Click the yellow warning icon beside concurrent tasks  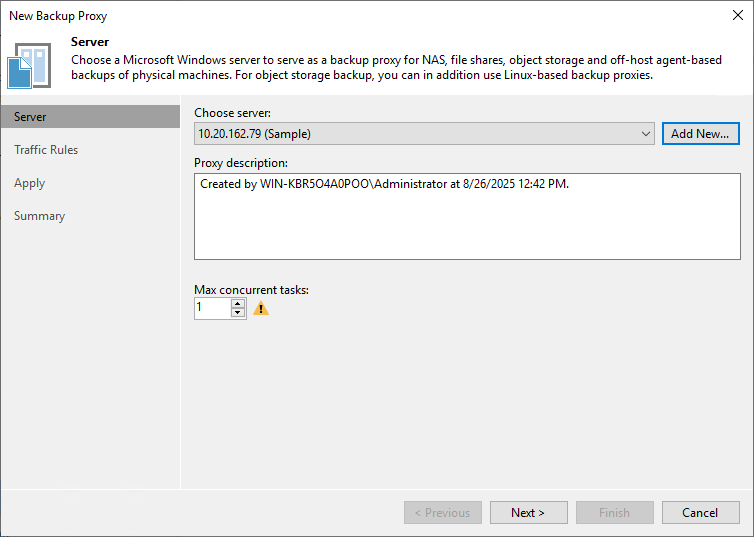(x=261, y=309)
